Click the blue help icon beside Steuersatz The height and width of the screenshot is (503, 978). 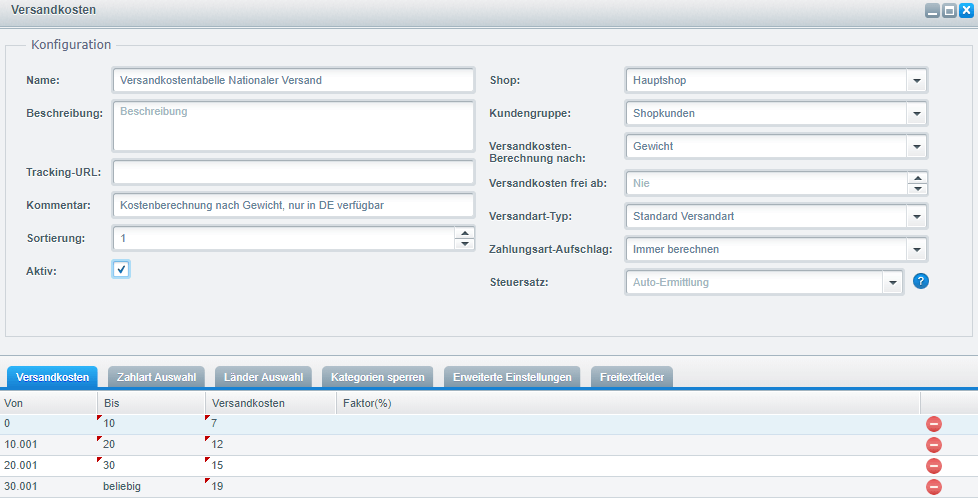pyautogui.click(x=921, y=281)
